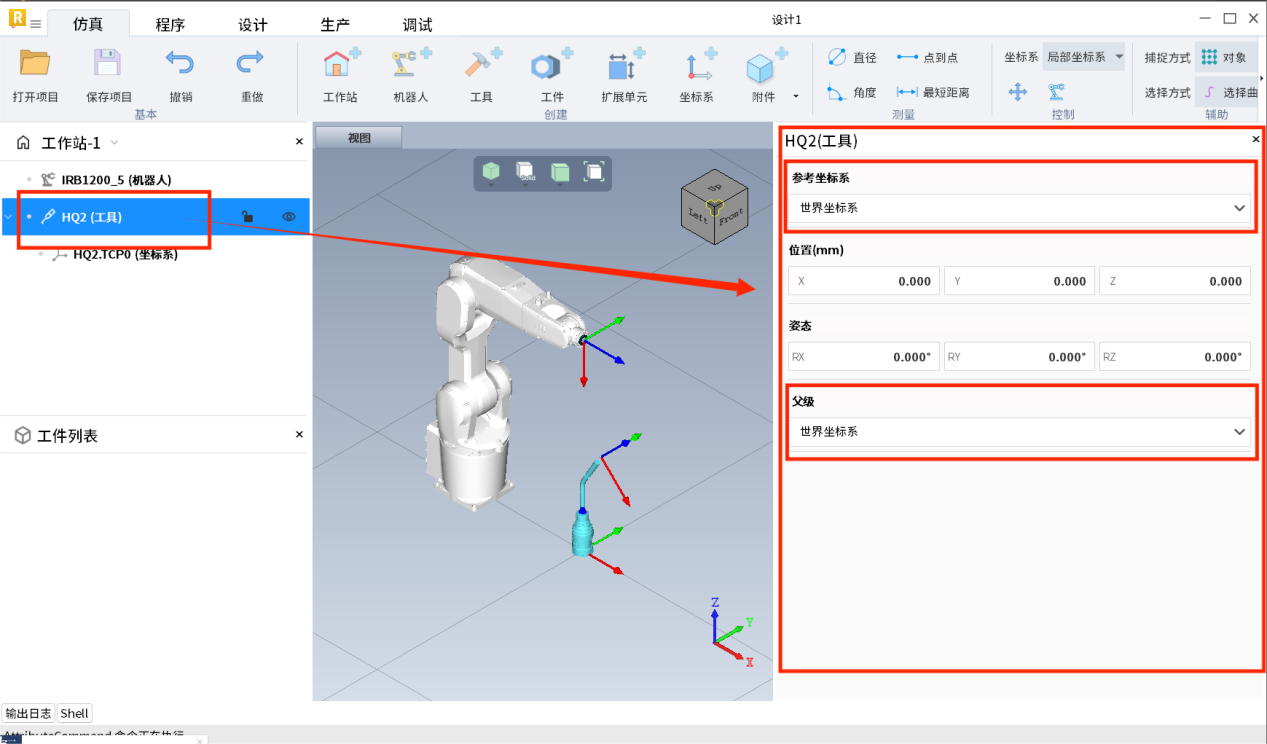
Task: Toggle 对象 snap mode
Action: (1224, 58)
